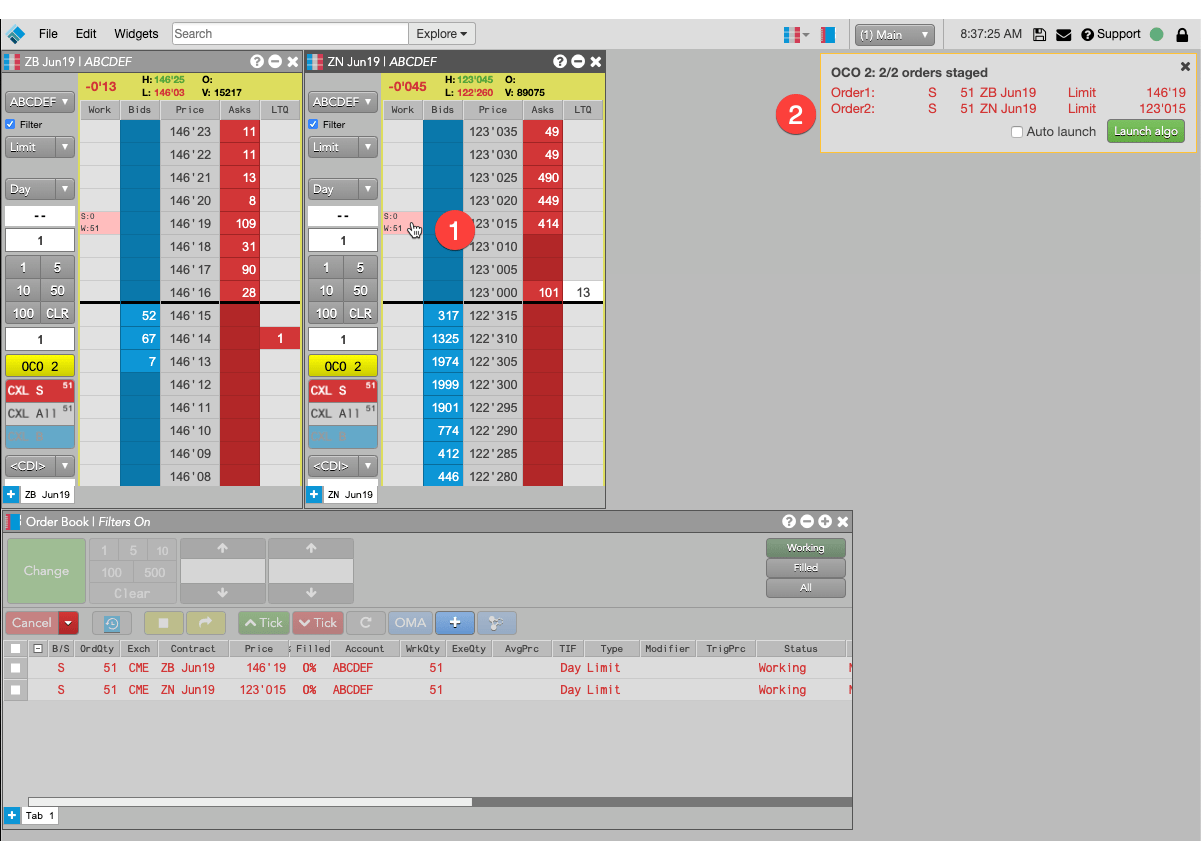Select the Working filter toggle in Order Book
This screenshot has width=1201, height=858.
[806, 548]
